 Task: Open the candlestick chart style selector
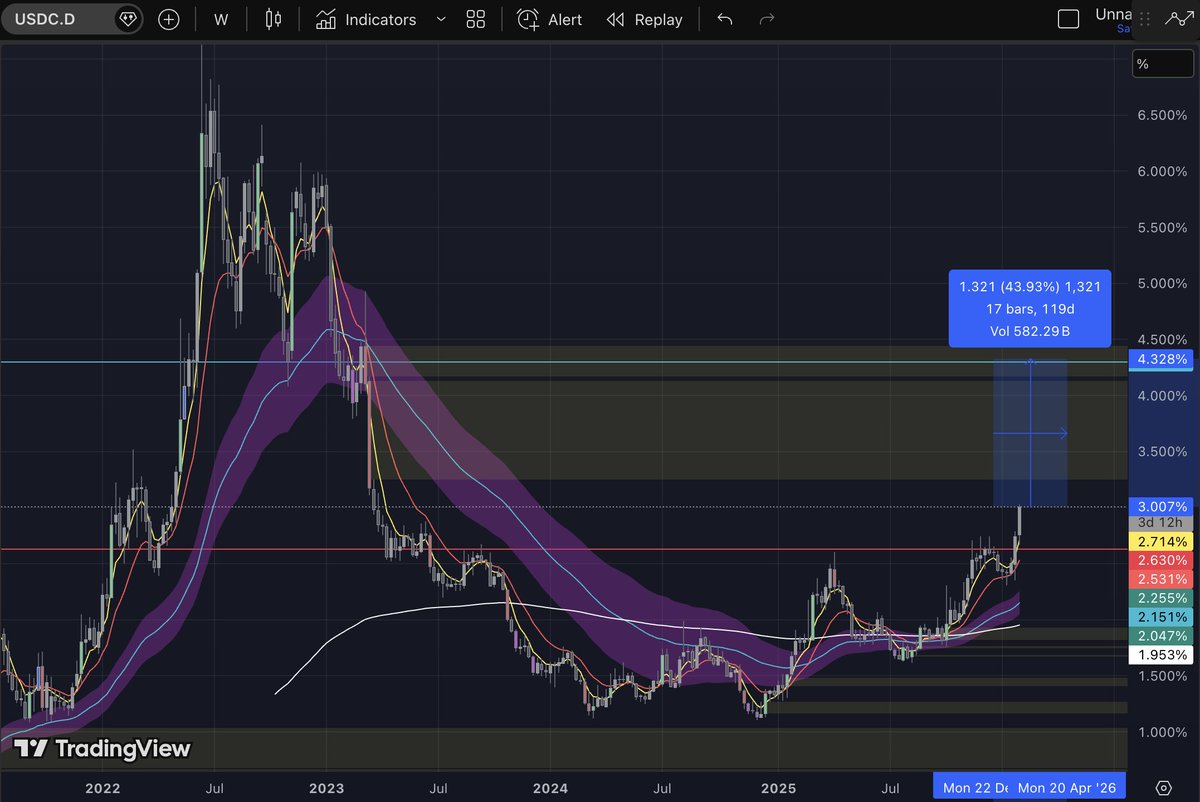click(x=272, y=19)
